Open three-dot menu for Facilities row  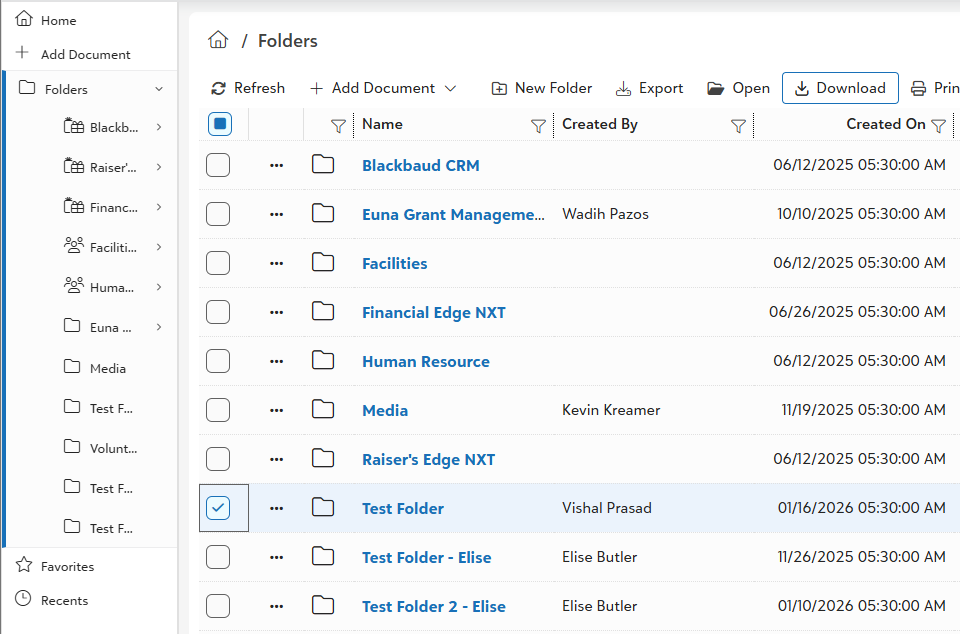click(x=277, y=263)
